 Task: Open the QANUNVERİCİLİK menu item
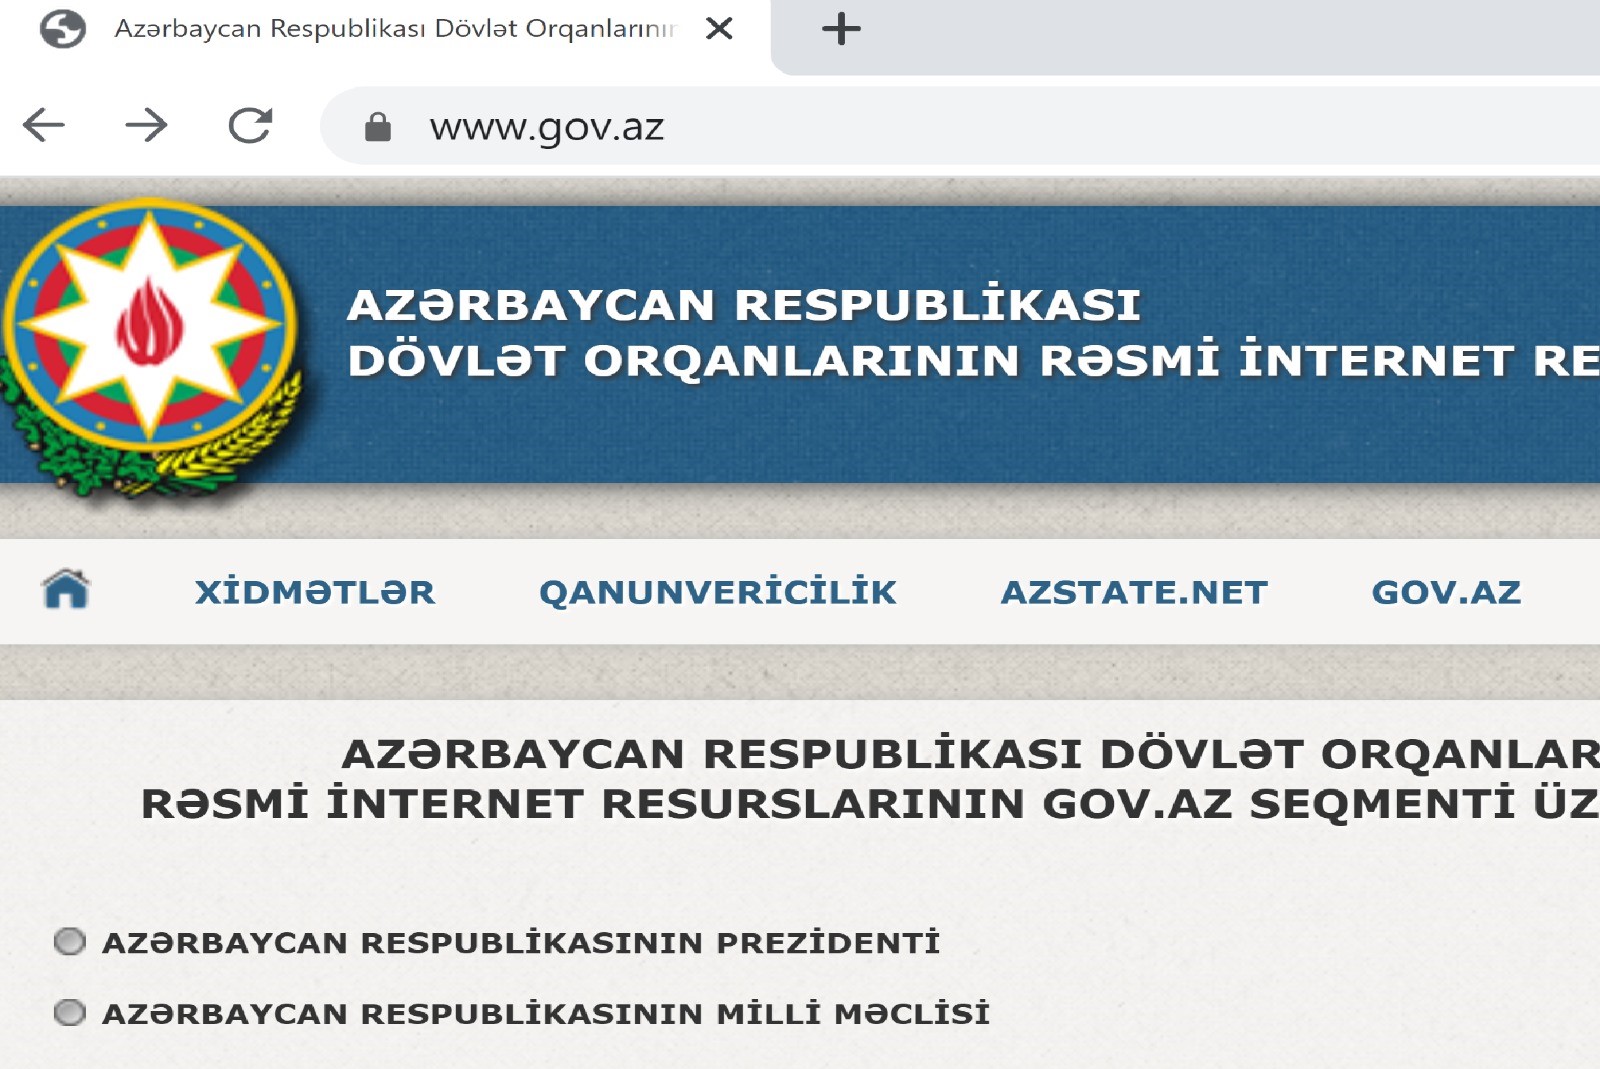pyautogui.click(x=717, y=592)
